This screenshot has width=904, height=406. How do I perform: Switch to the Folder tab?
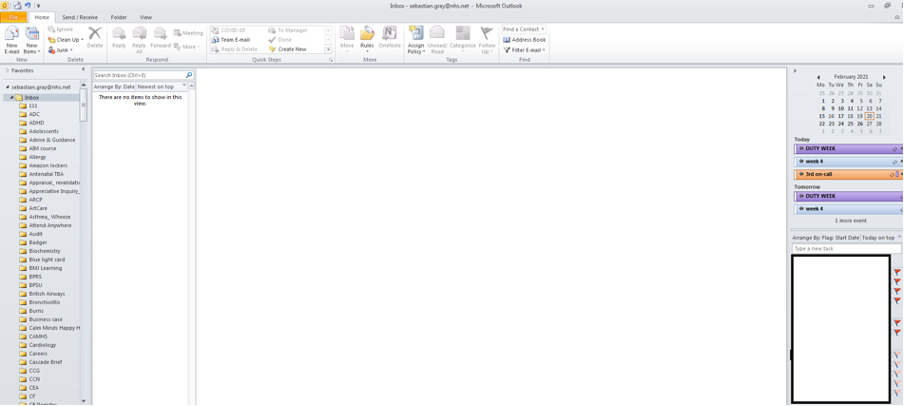pos(119,17)
